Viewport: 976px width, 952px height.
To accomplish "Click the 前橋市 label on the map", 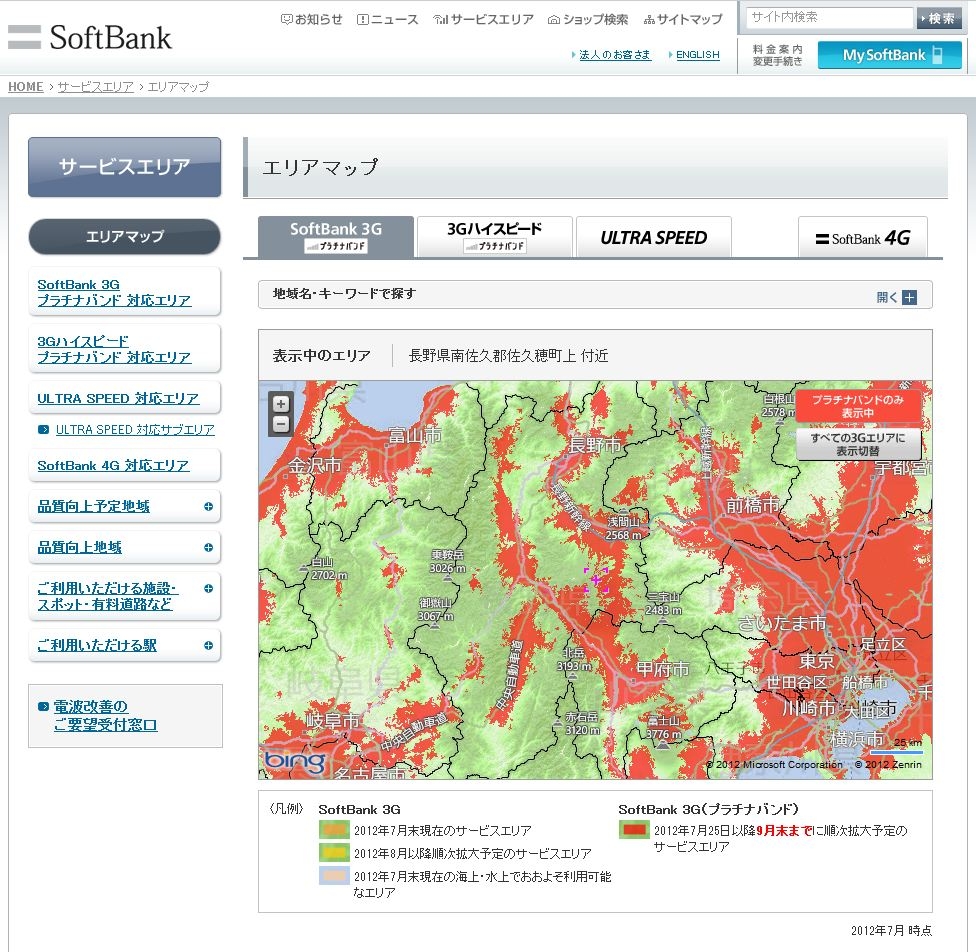I will point(753,505).
